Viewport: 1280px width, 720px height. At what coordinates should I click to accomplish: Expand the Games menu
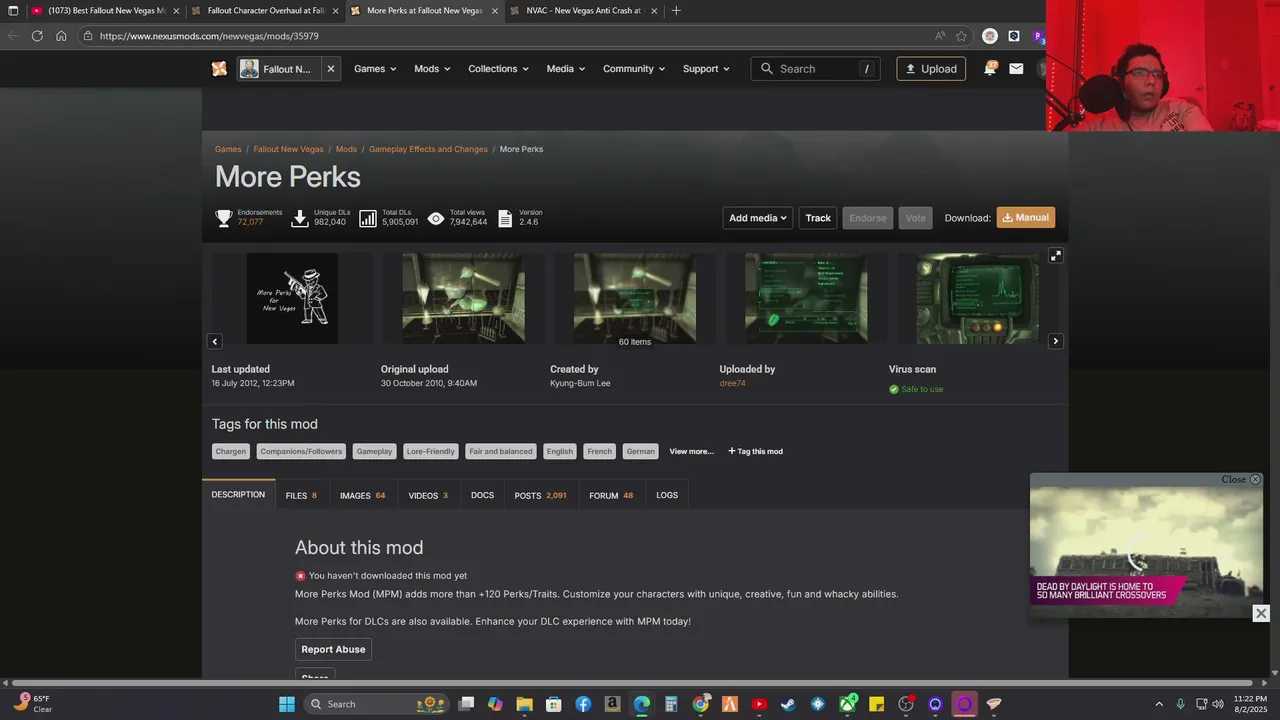(x=375, y=69)
